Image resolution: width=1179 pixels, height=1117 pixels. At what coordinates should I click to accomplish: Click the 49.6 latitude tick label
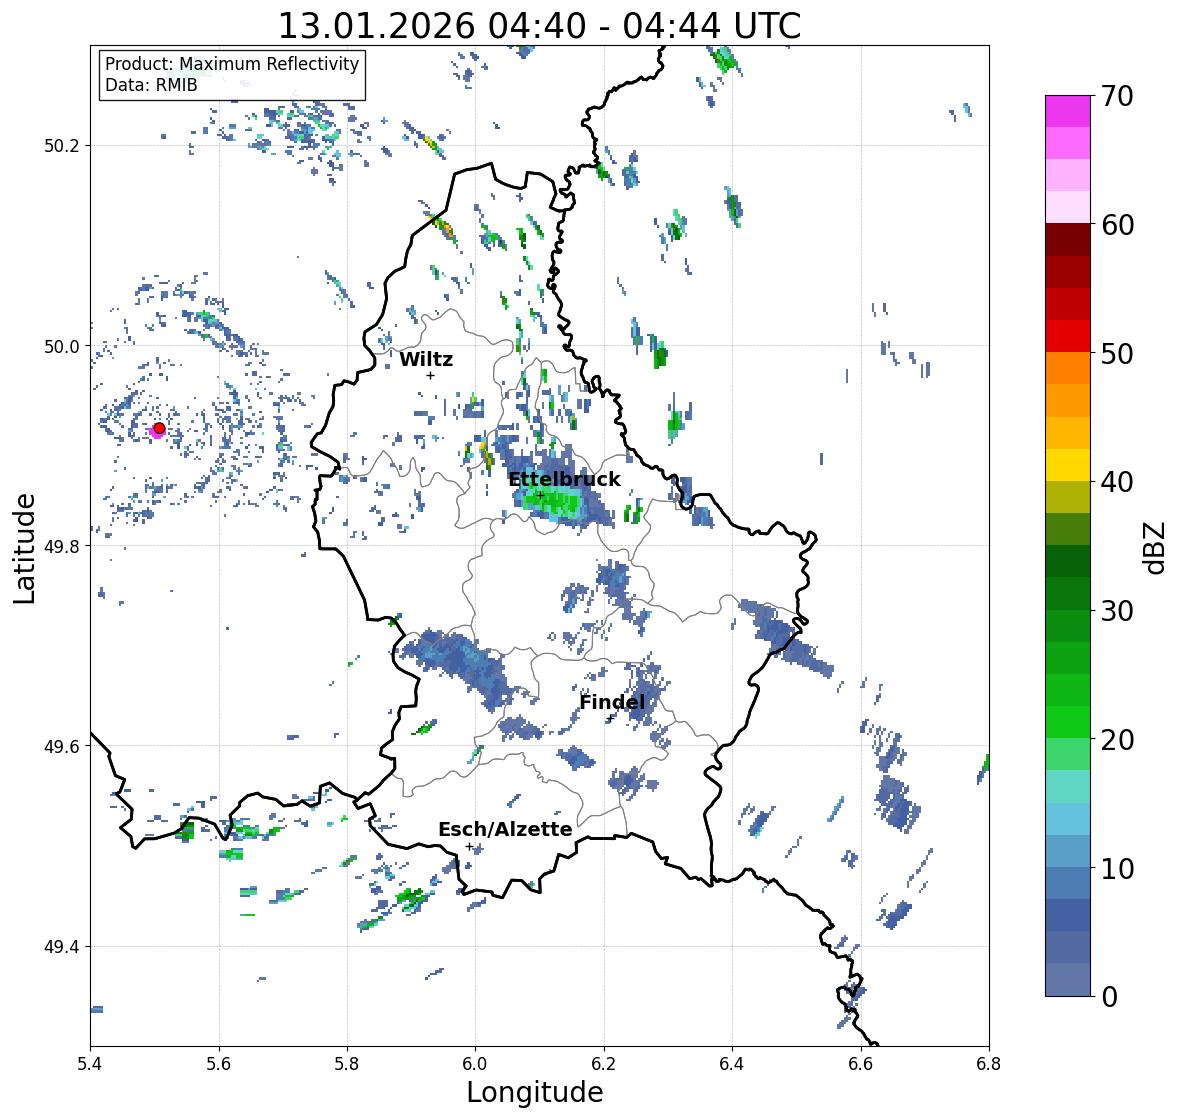click(x=62, y=746)
